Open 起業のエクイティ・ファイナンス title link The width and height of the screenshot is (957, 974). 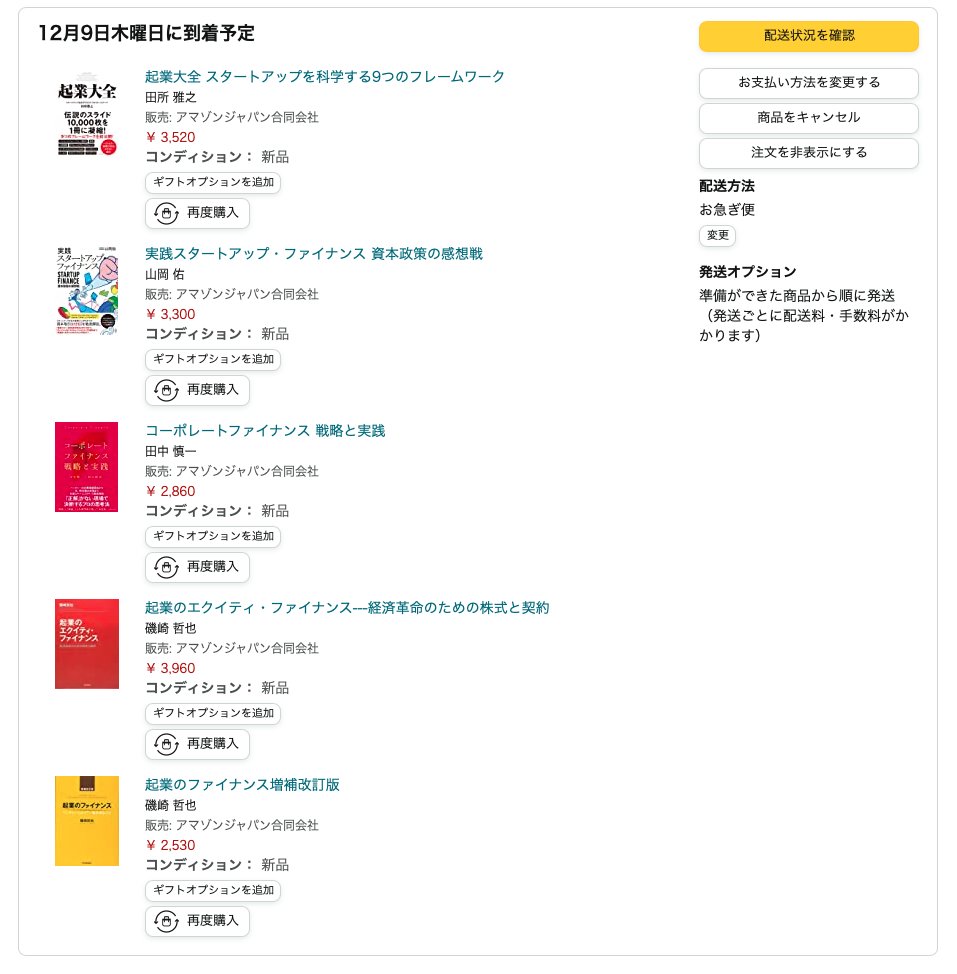(x=347, y=608)
